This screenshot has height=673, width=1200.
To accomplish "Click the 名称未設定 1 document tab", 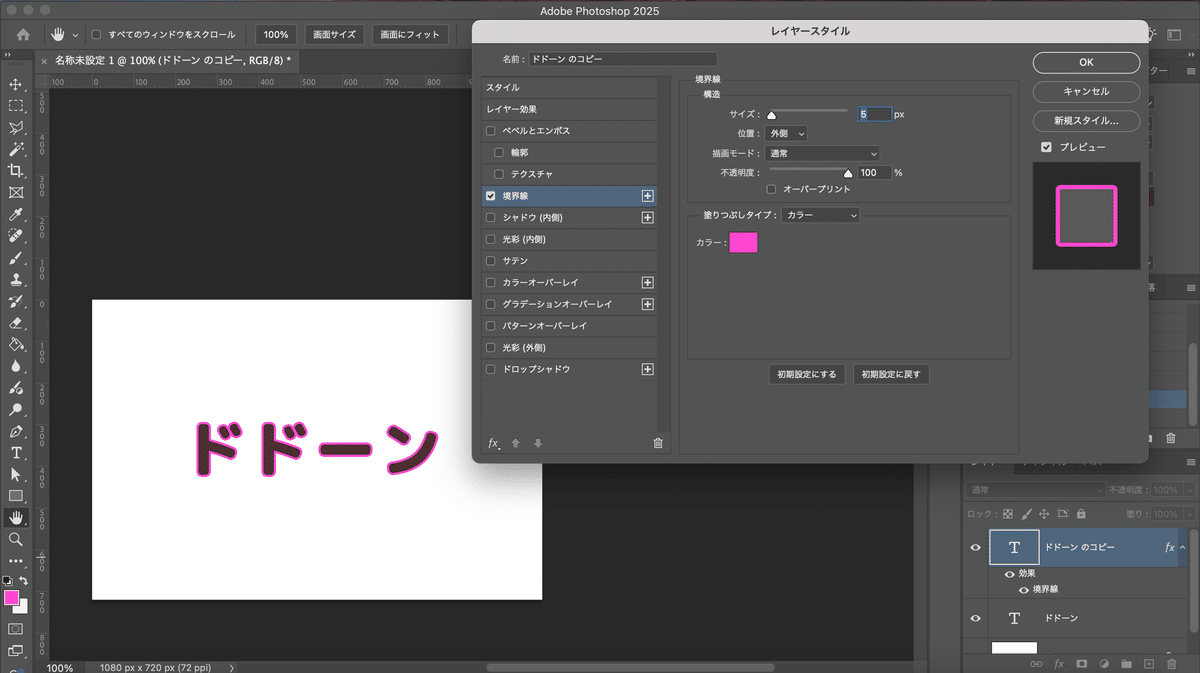I will click(x=172, y=61).
